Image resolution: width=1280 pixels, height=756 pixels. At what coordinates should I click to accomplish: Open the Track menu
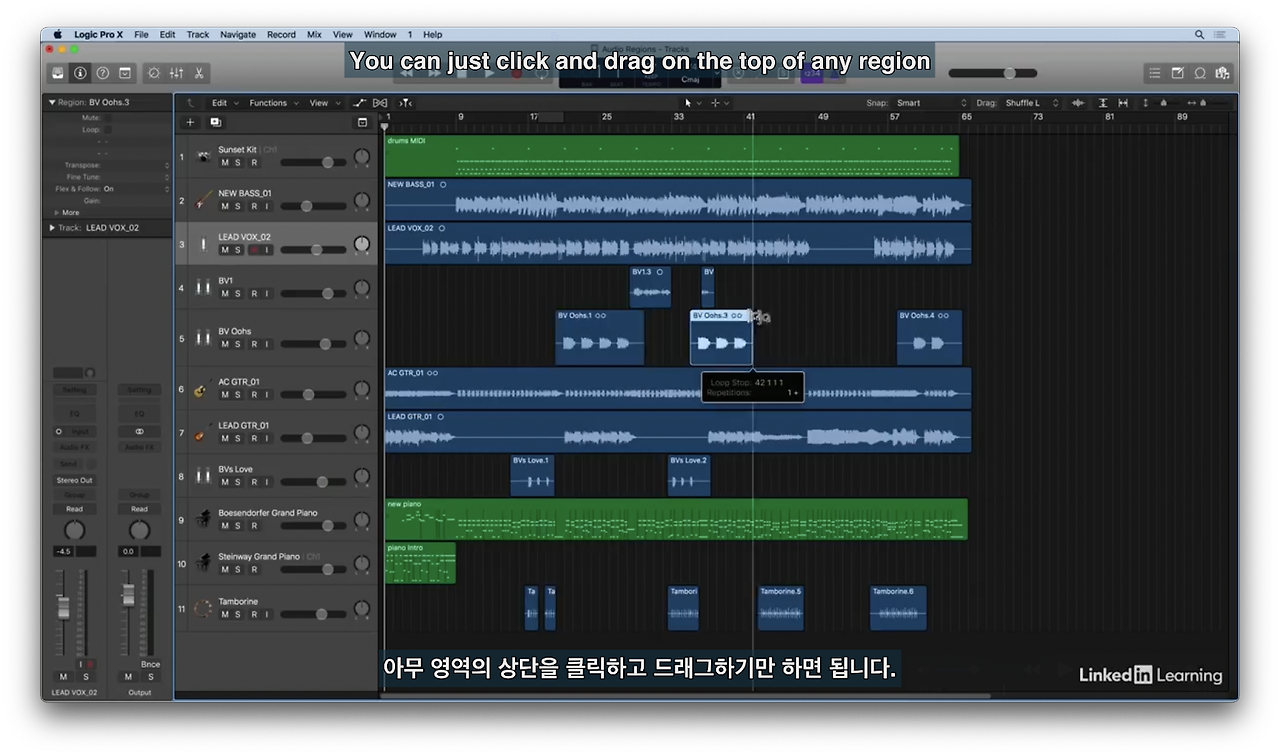198,34
